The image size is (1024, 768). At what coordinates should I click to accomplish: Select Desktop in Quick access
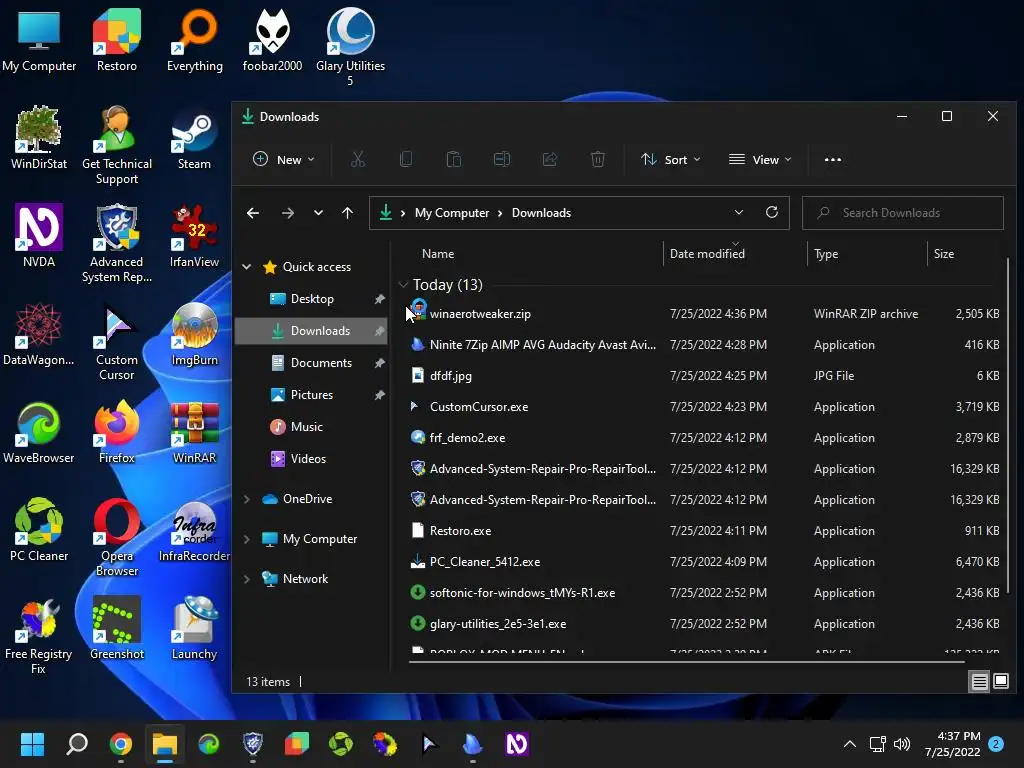tap(312, 298)
